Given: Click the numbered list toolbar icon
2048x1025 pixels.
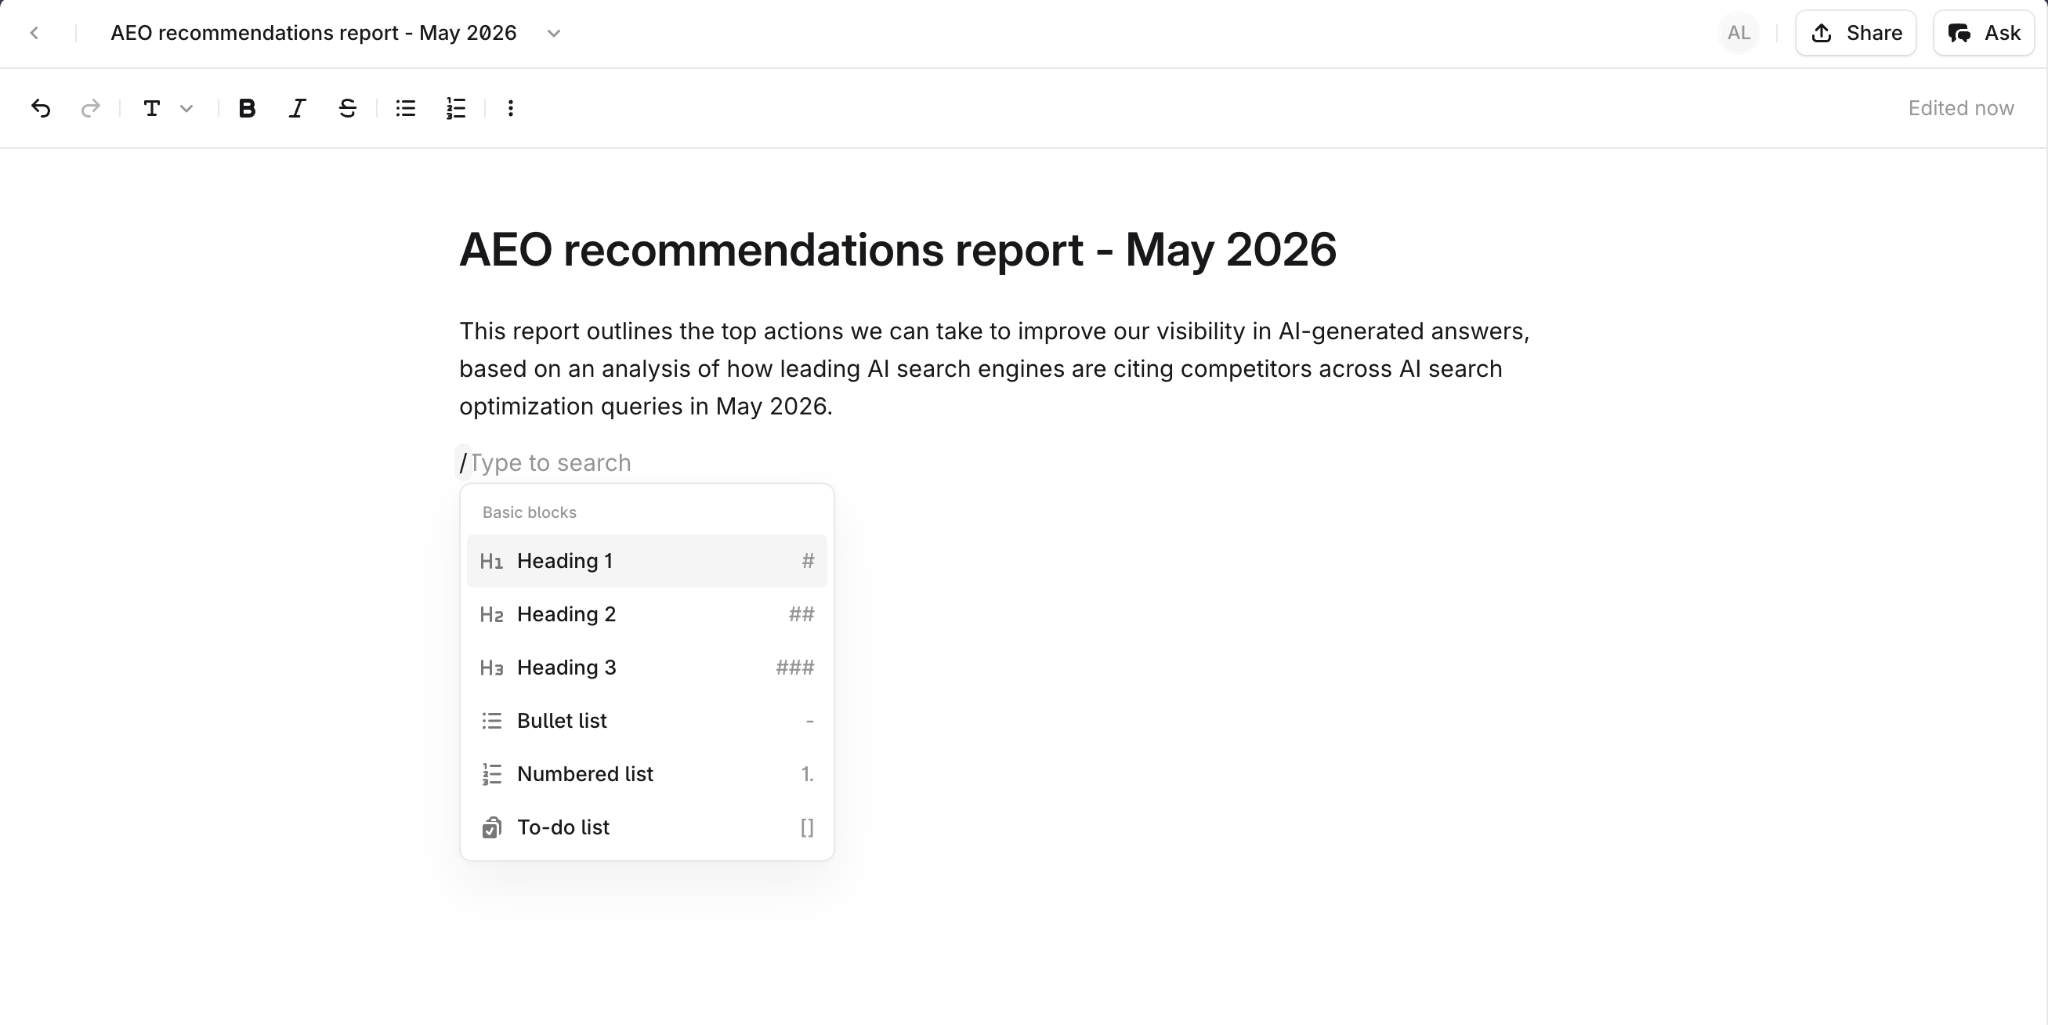Looking at the screenshot, I should click(456, 108).
